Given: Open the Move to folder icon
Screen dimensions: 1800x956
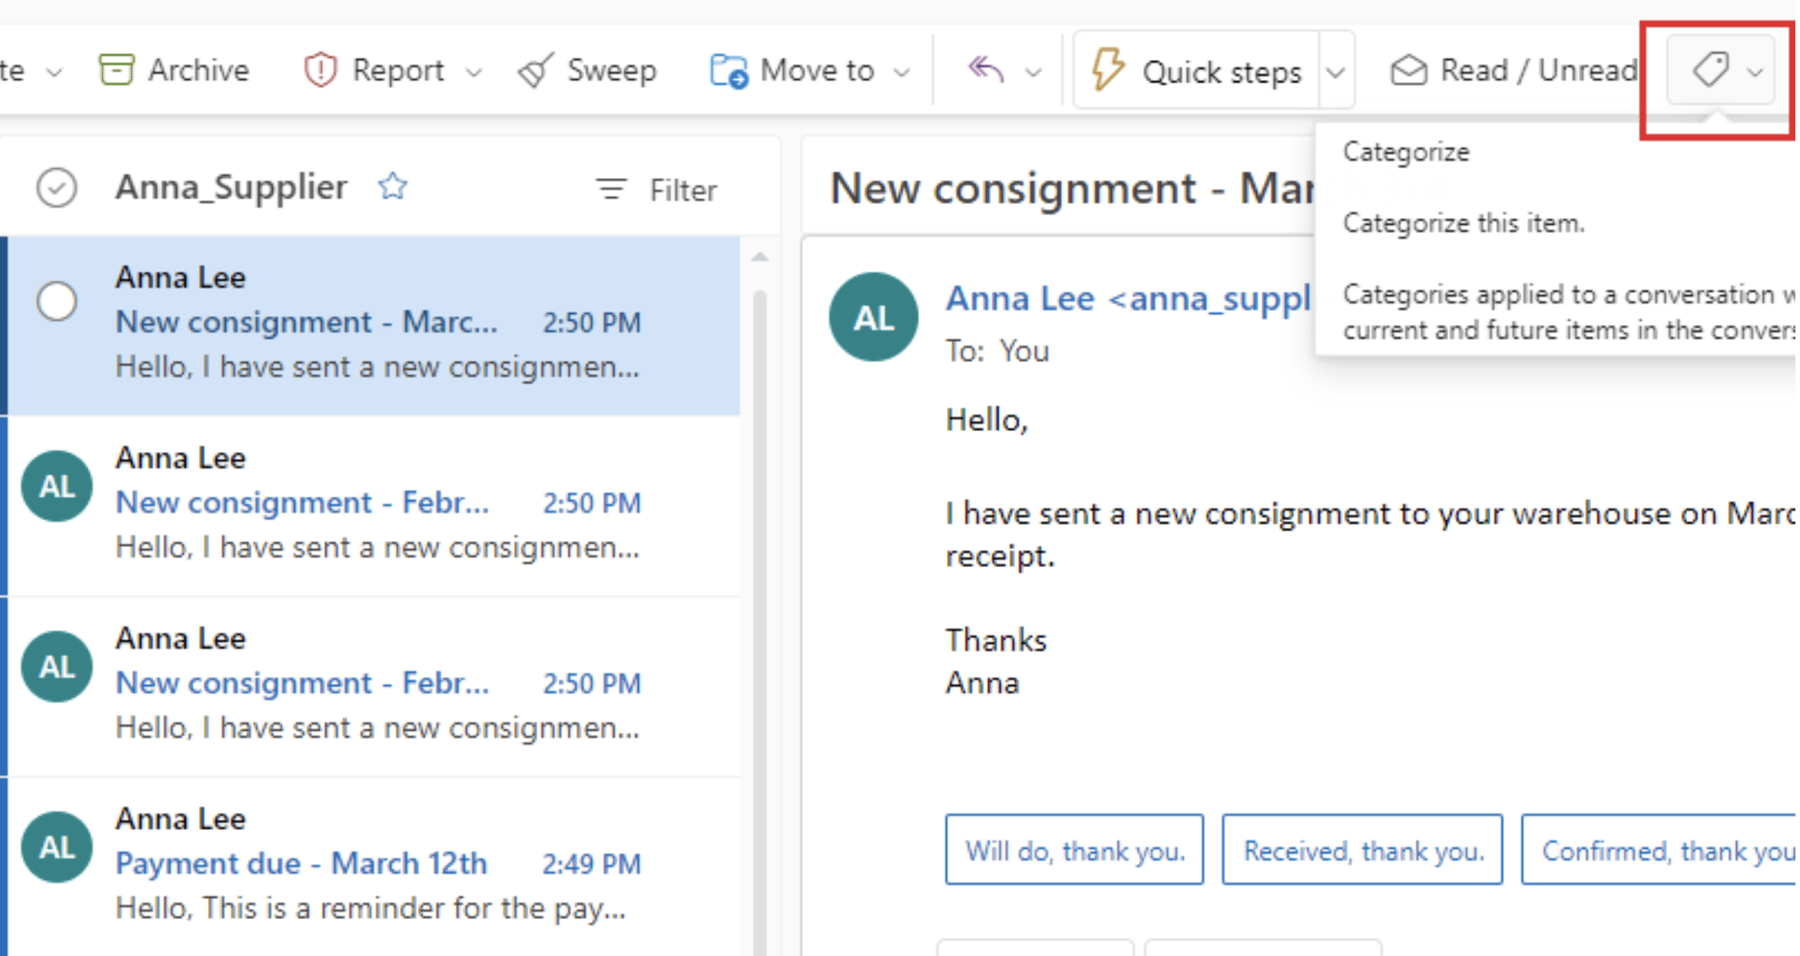Looking at the screenshot, I should [730, 69].
